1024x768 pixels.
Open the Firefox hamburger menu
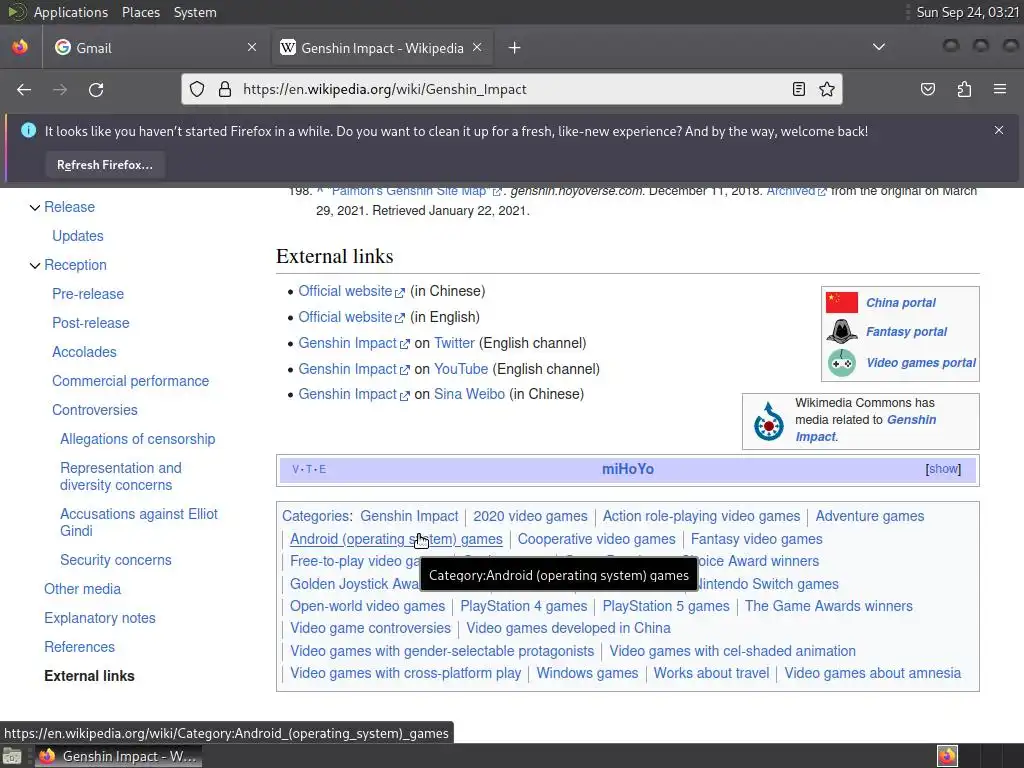(1000, 89)
